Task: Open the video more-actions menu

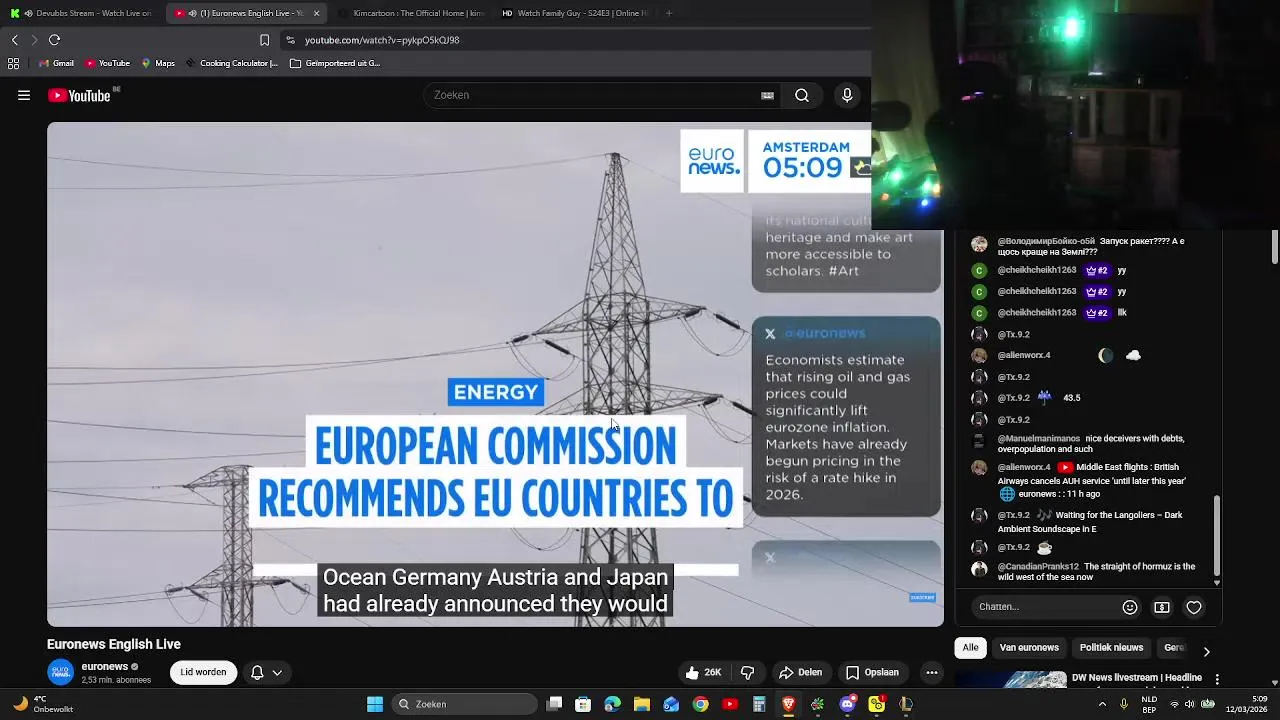Action: click(x=932, y=673)
